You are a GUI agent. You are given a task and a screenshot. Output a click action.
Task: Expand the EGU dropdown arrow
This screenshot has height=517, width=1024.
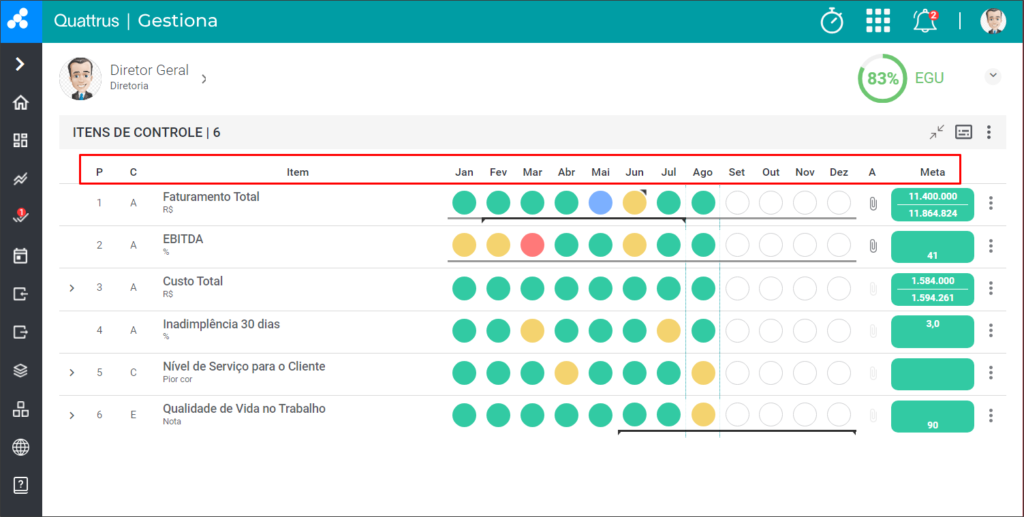pyautogui.click(x=993, y=76)
